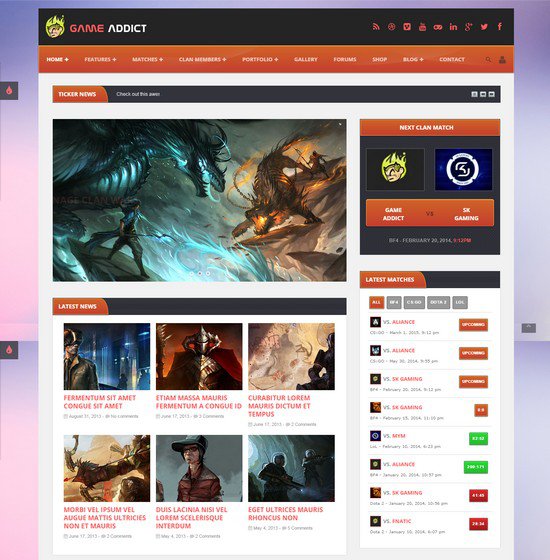Viewport: 550px width, 560px height.
Task: Open the Fermentum Sit Amet Congue article
Action: 100,402
